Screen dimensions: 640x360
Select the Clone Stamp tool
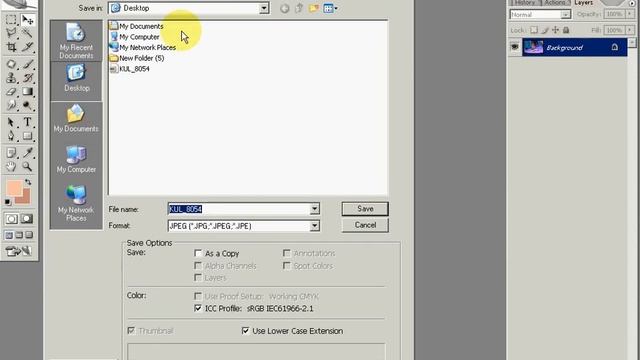pos(11,78)
